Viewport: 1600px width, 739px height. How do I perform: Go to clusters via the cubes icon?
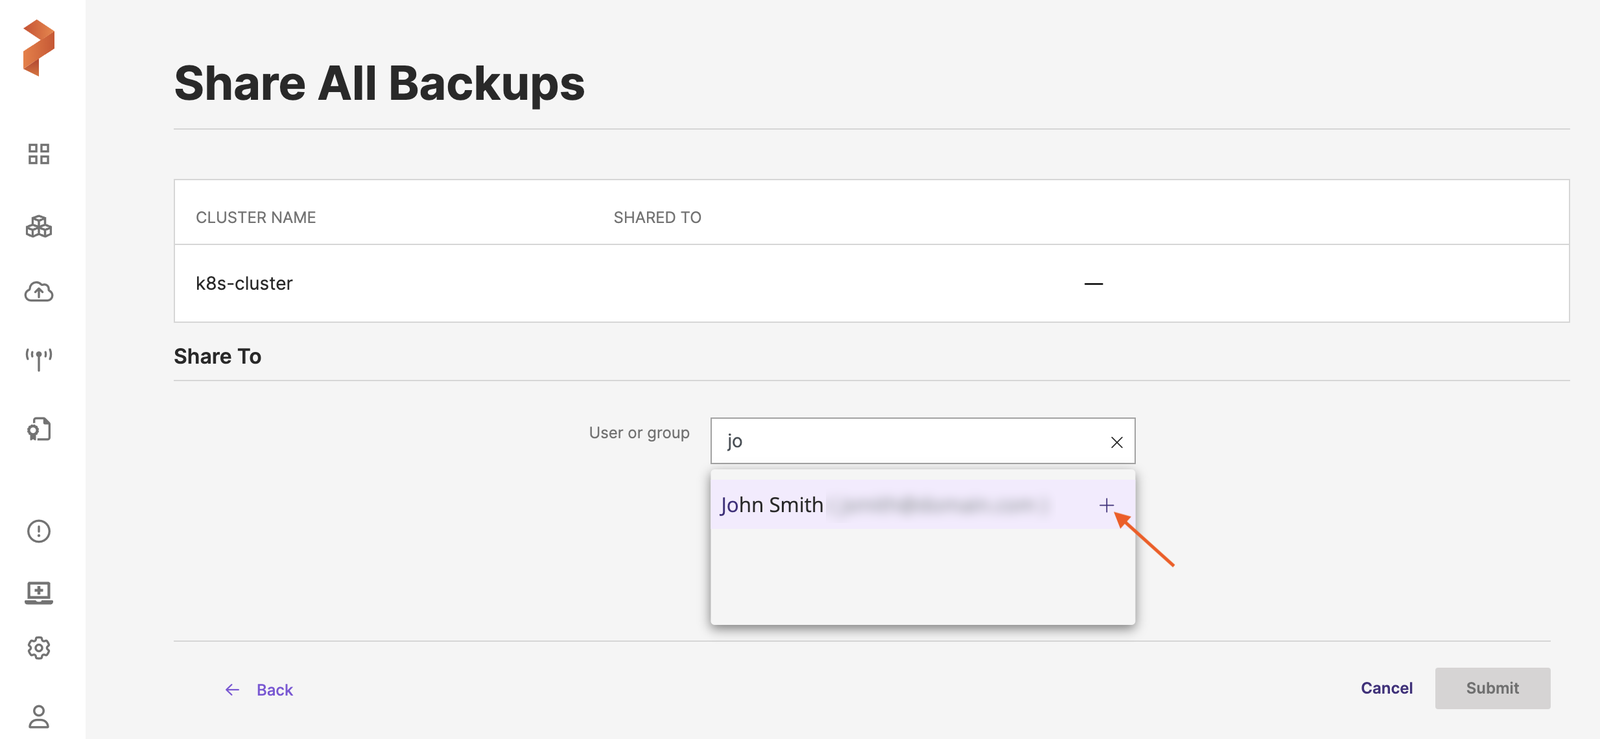coord(39,227)
